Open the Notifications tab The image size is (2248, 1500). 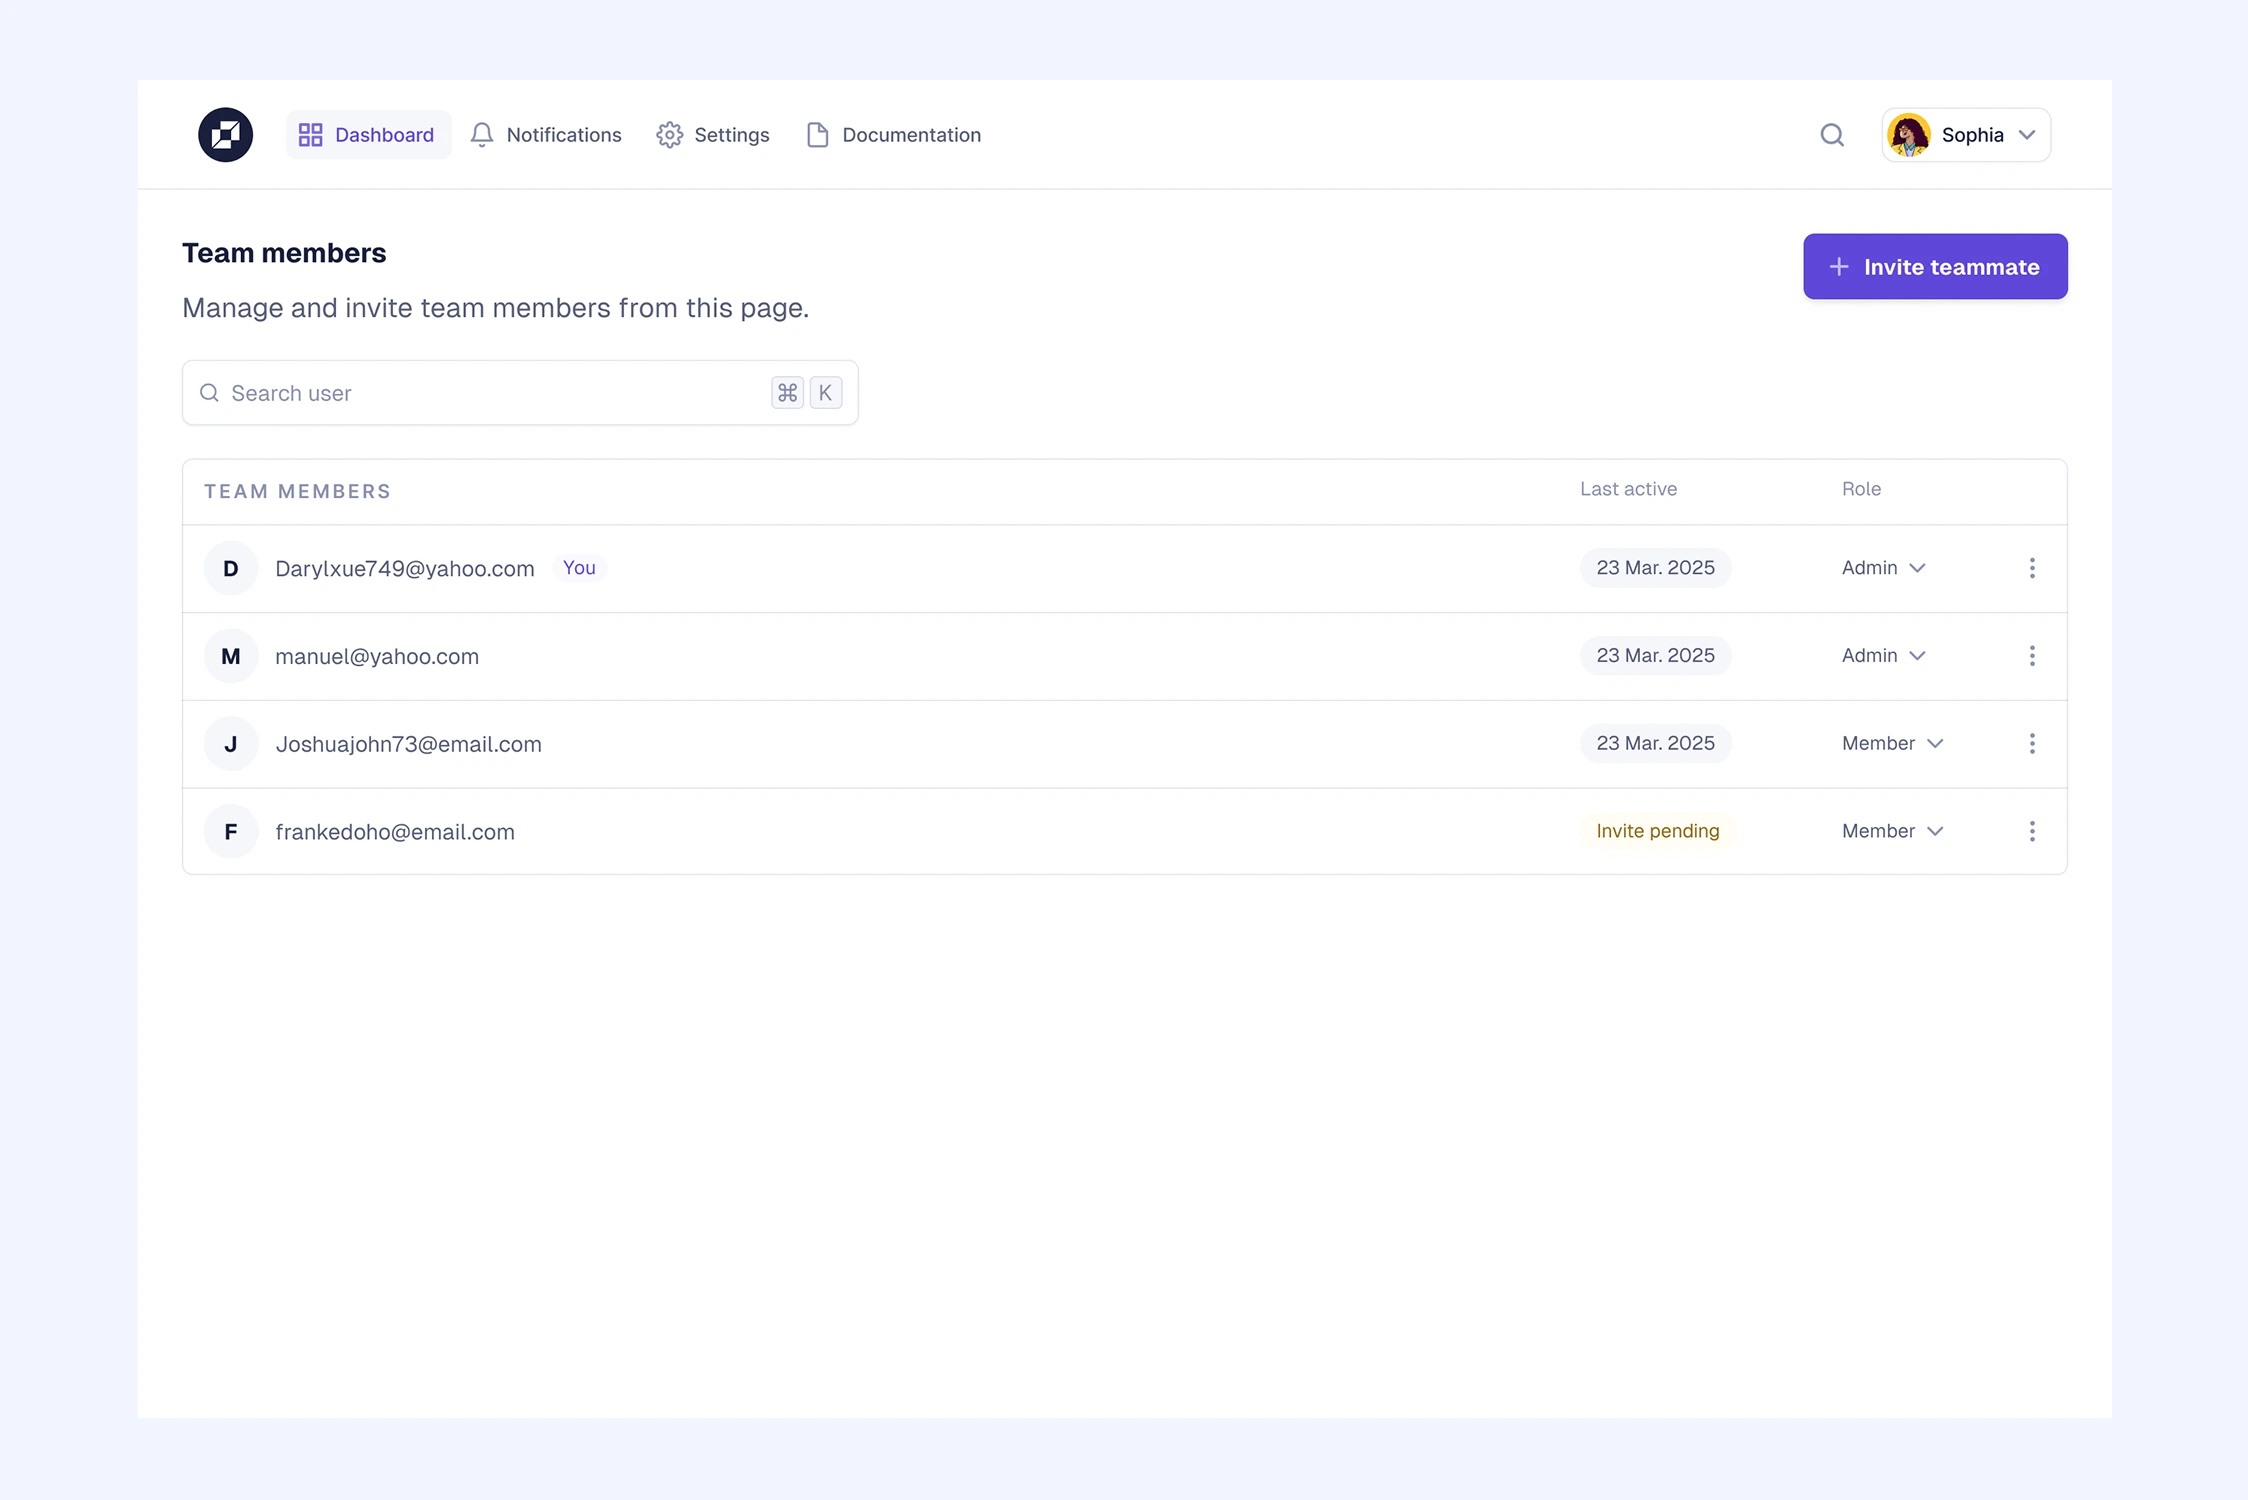coord(546,135)
